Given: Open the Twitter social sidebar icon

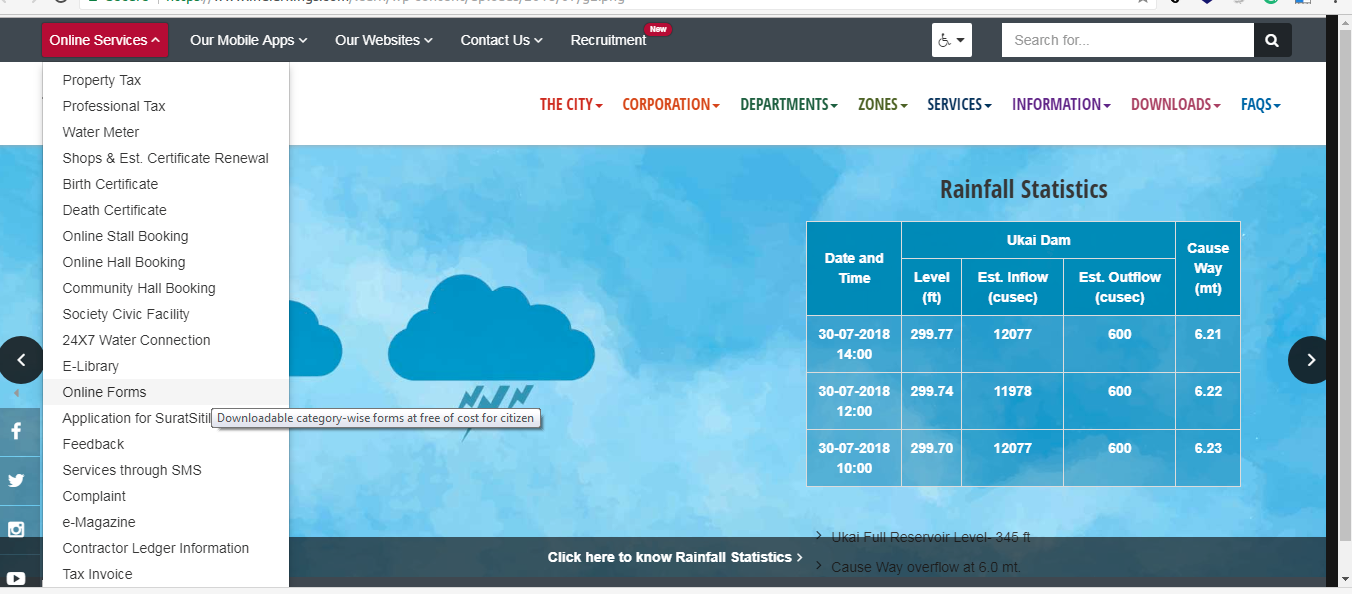Looking at the screenshot, I should (x=17, y=481).
